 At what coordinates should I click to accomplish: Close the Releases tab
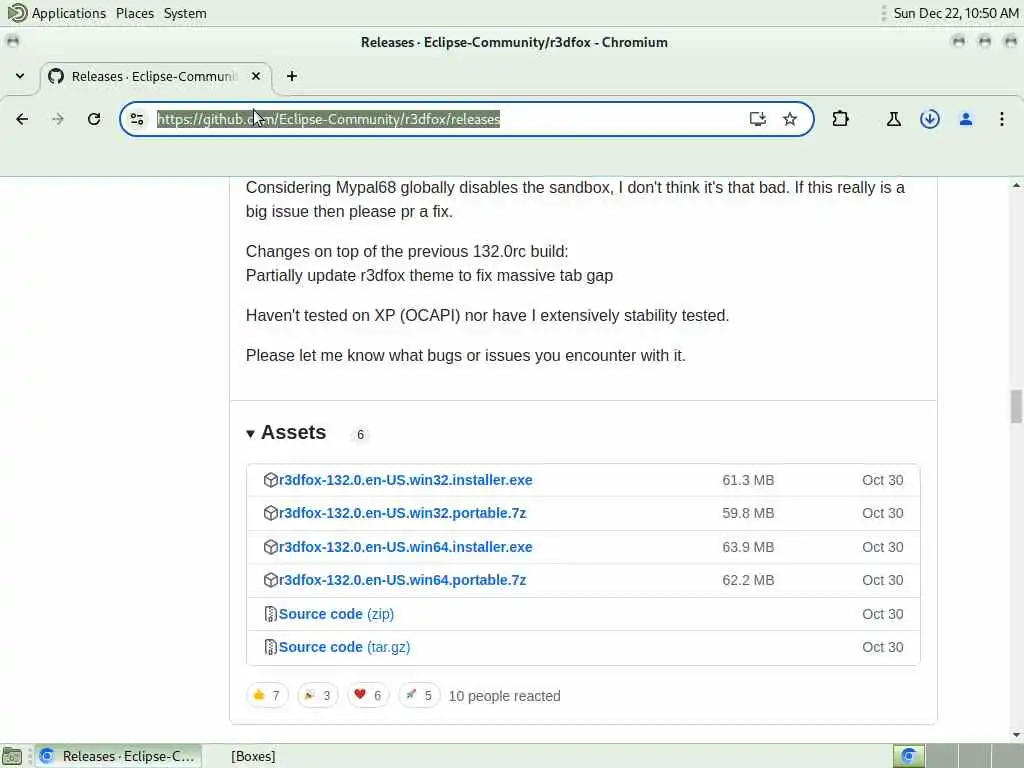pos(256,76)
